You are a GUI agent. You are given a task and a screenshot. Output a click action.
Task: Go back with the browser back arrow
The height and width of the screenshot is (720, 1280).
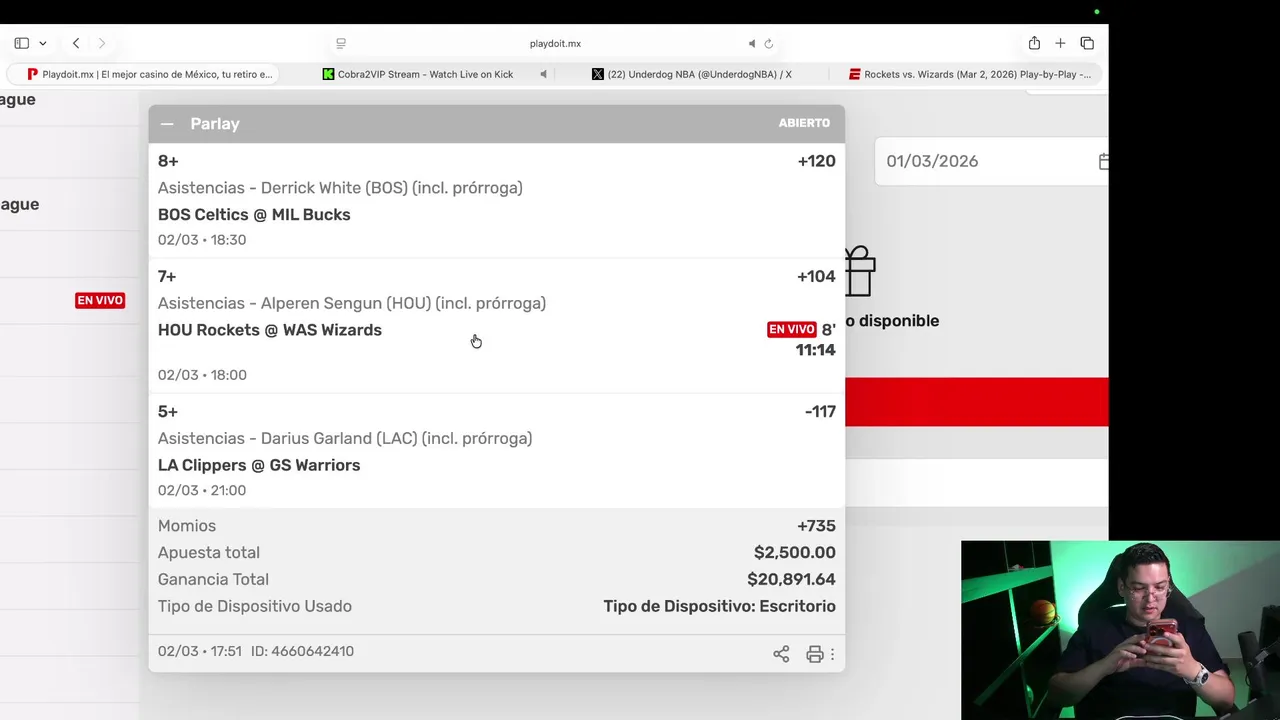tap(76, 43)
